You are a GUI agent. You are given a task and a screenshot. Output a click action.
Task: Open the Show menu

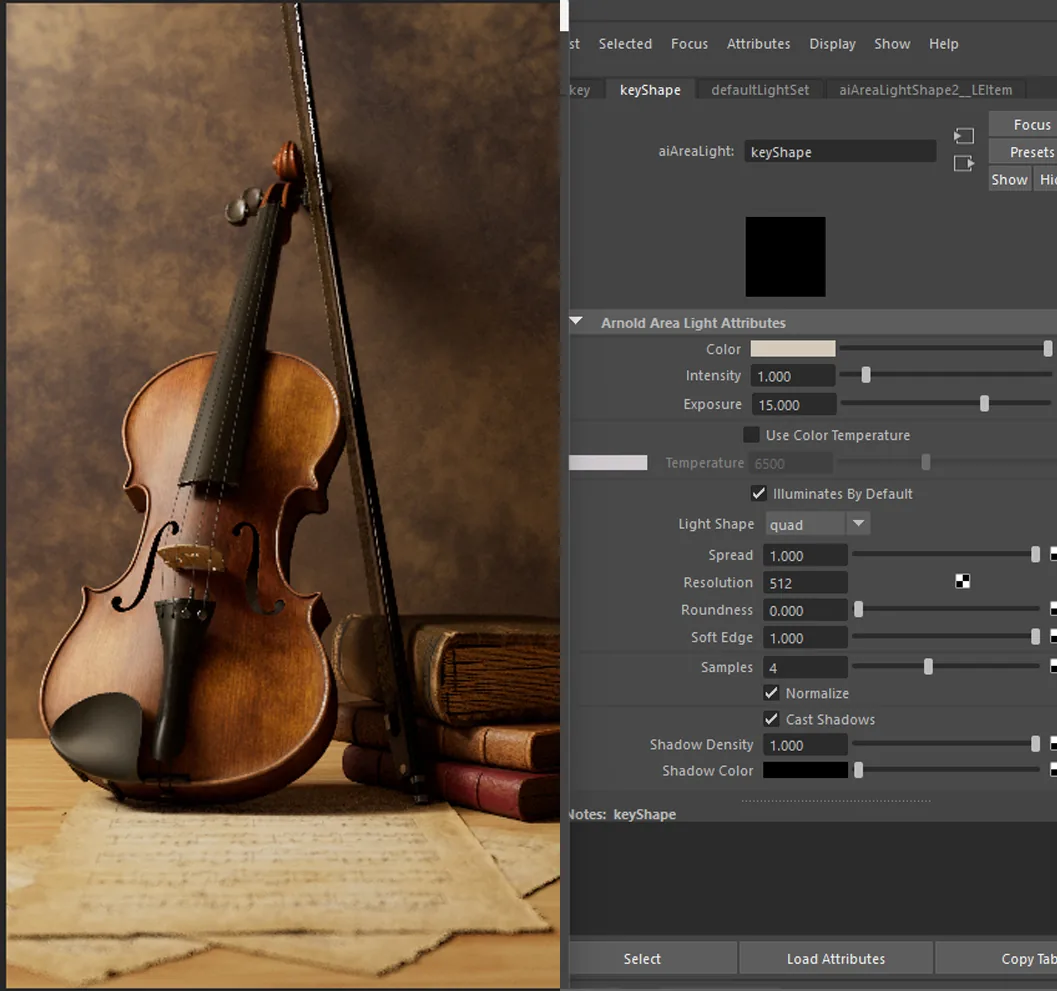click(x=892, y=44)
